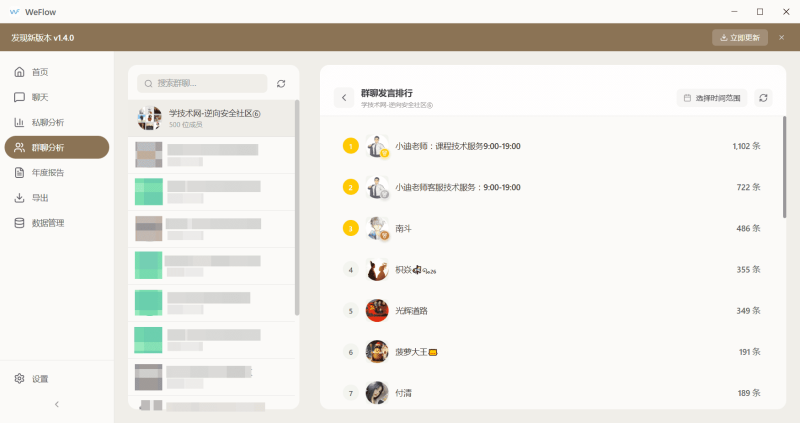Click 付清 in the ranking
The height and width of the screenshot is (423, 800).
pyautogui.click(x=403, y=393)
